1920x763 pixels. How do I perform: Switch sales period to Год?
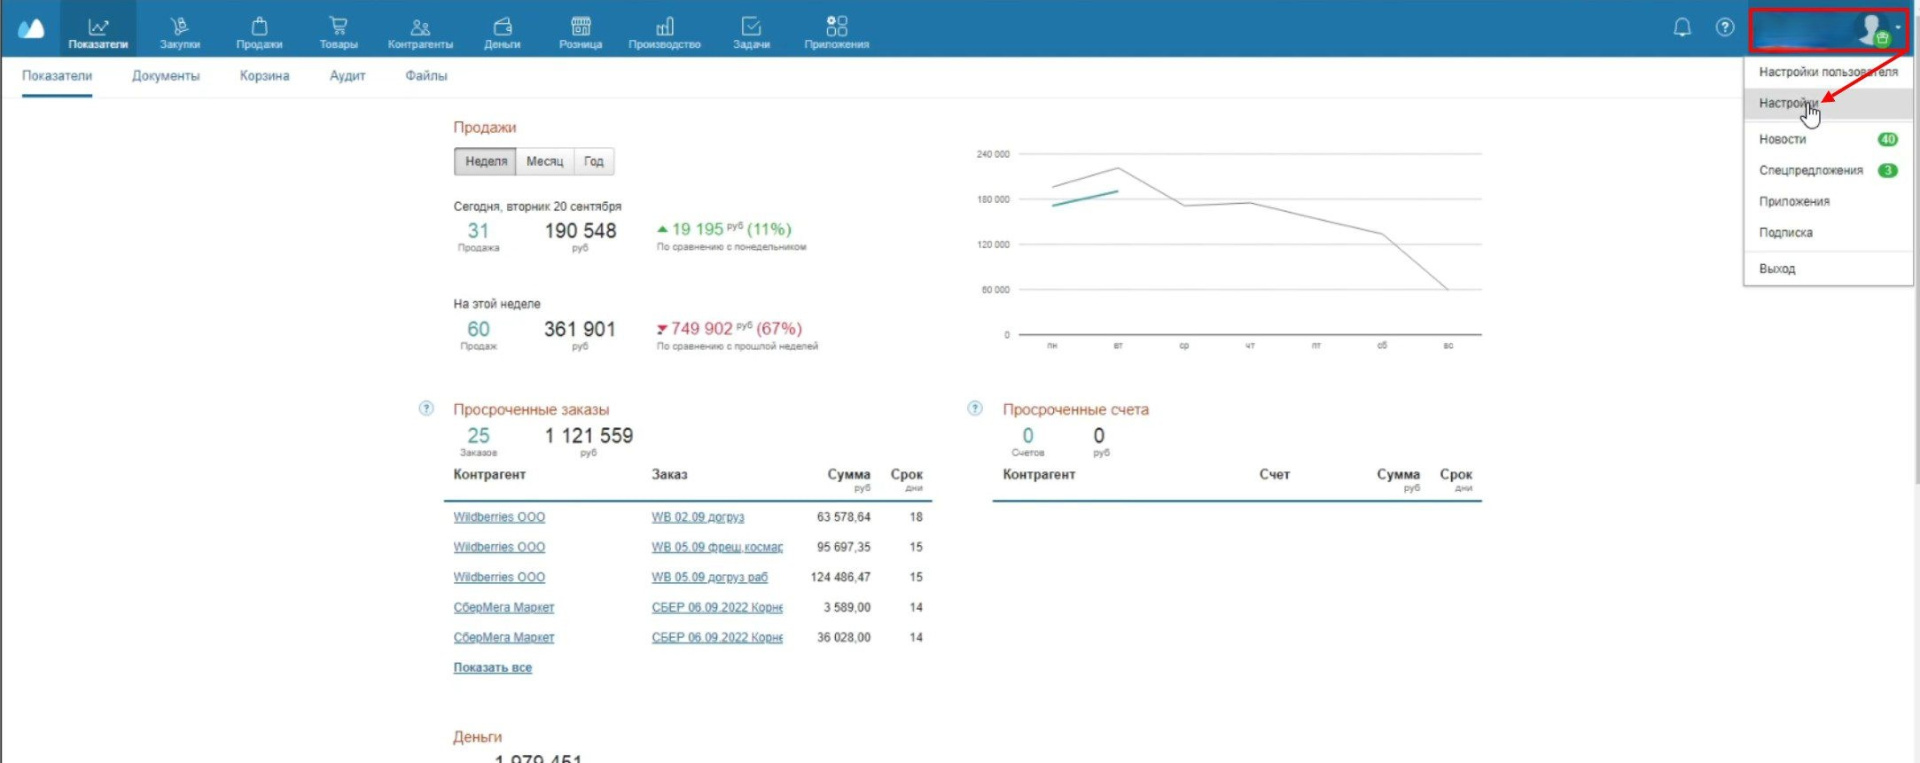[x=594, y=161]
